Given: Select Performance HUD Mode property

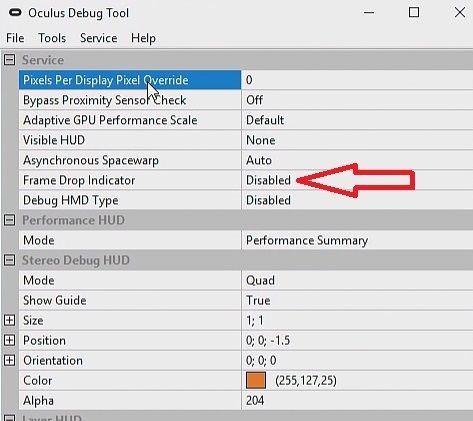Looking at the screenshot, I should (130, 240).
